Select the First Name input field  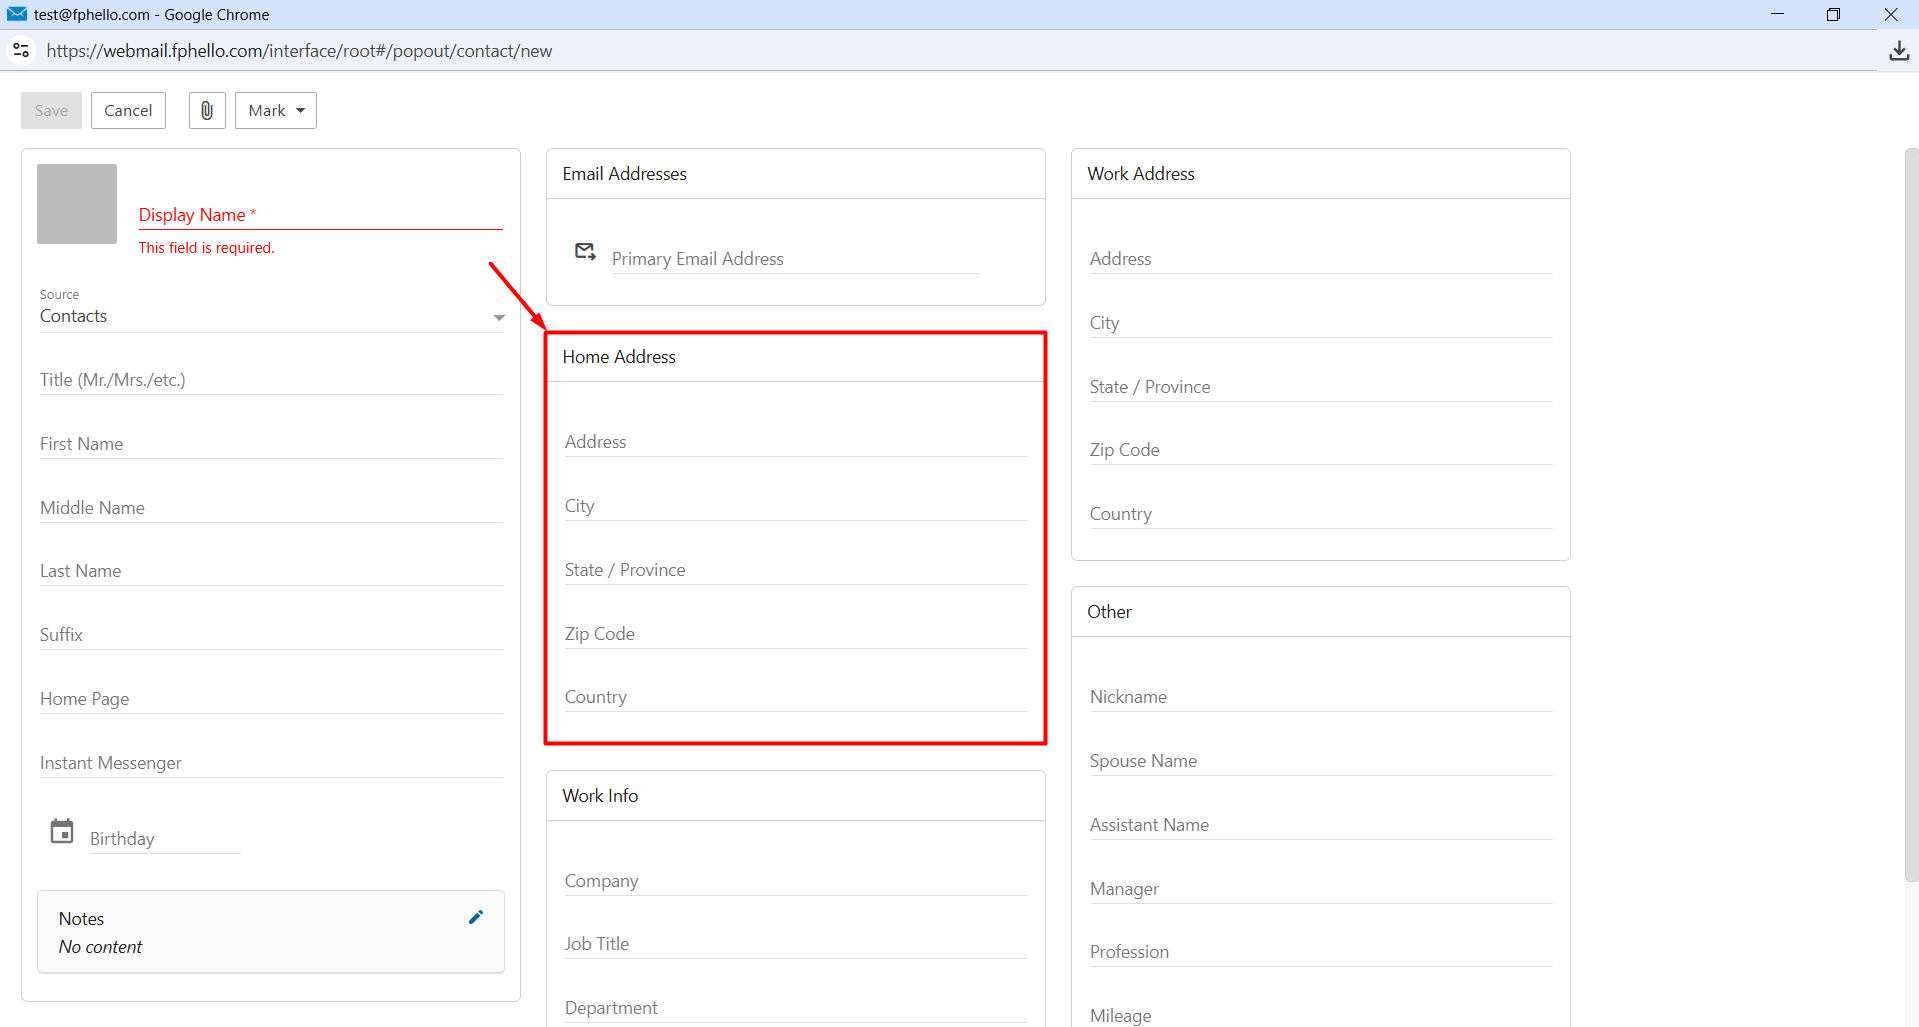pyautogui.click(x=271, y=444)
